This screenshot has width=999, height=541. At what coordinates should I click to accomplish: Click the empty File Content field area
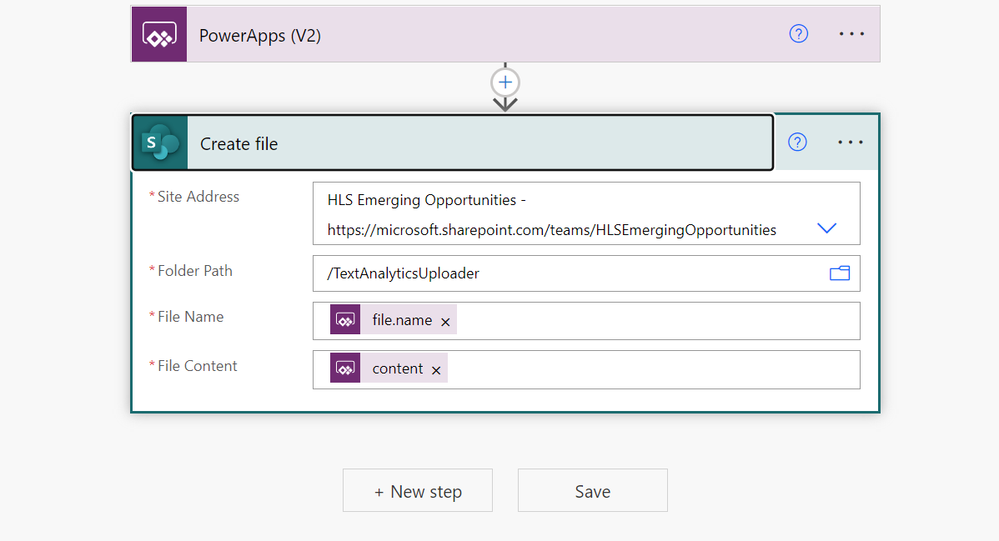tap(650, 369)
